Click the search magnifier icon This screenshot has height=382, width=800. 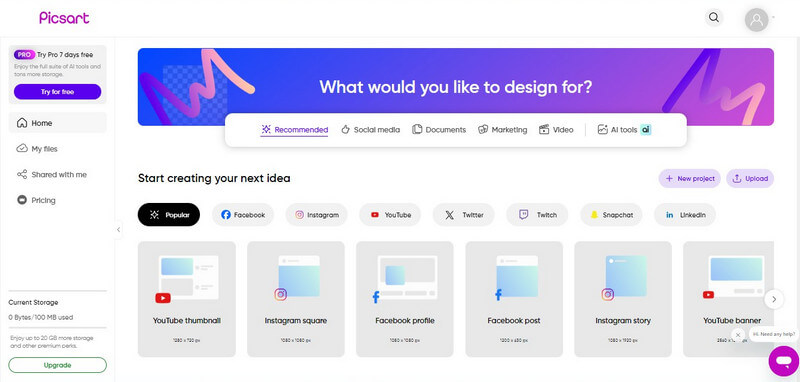pyautogui.click(x=714, y=18)
